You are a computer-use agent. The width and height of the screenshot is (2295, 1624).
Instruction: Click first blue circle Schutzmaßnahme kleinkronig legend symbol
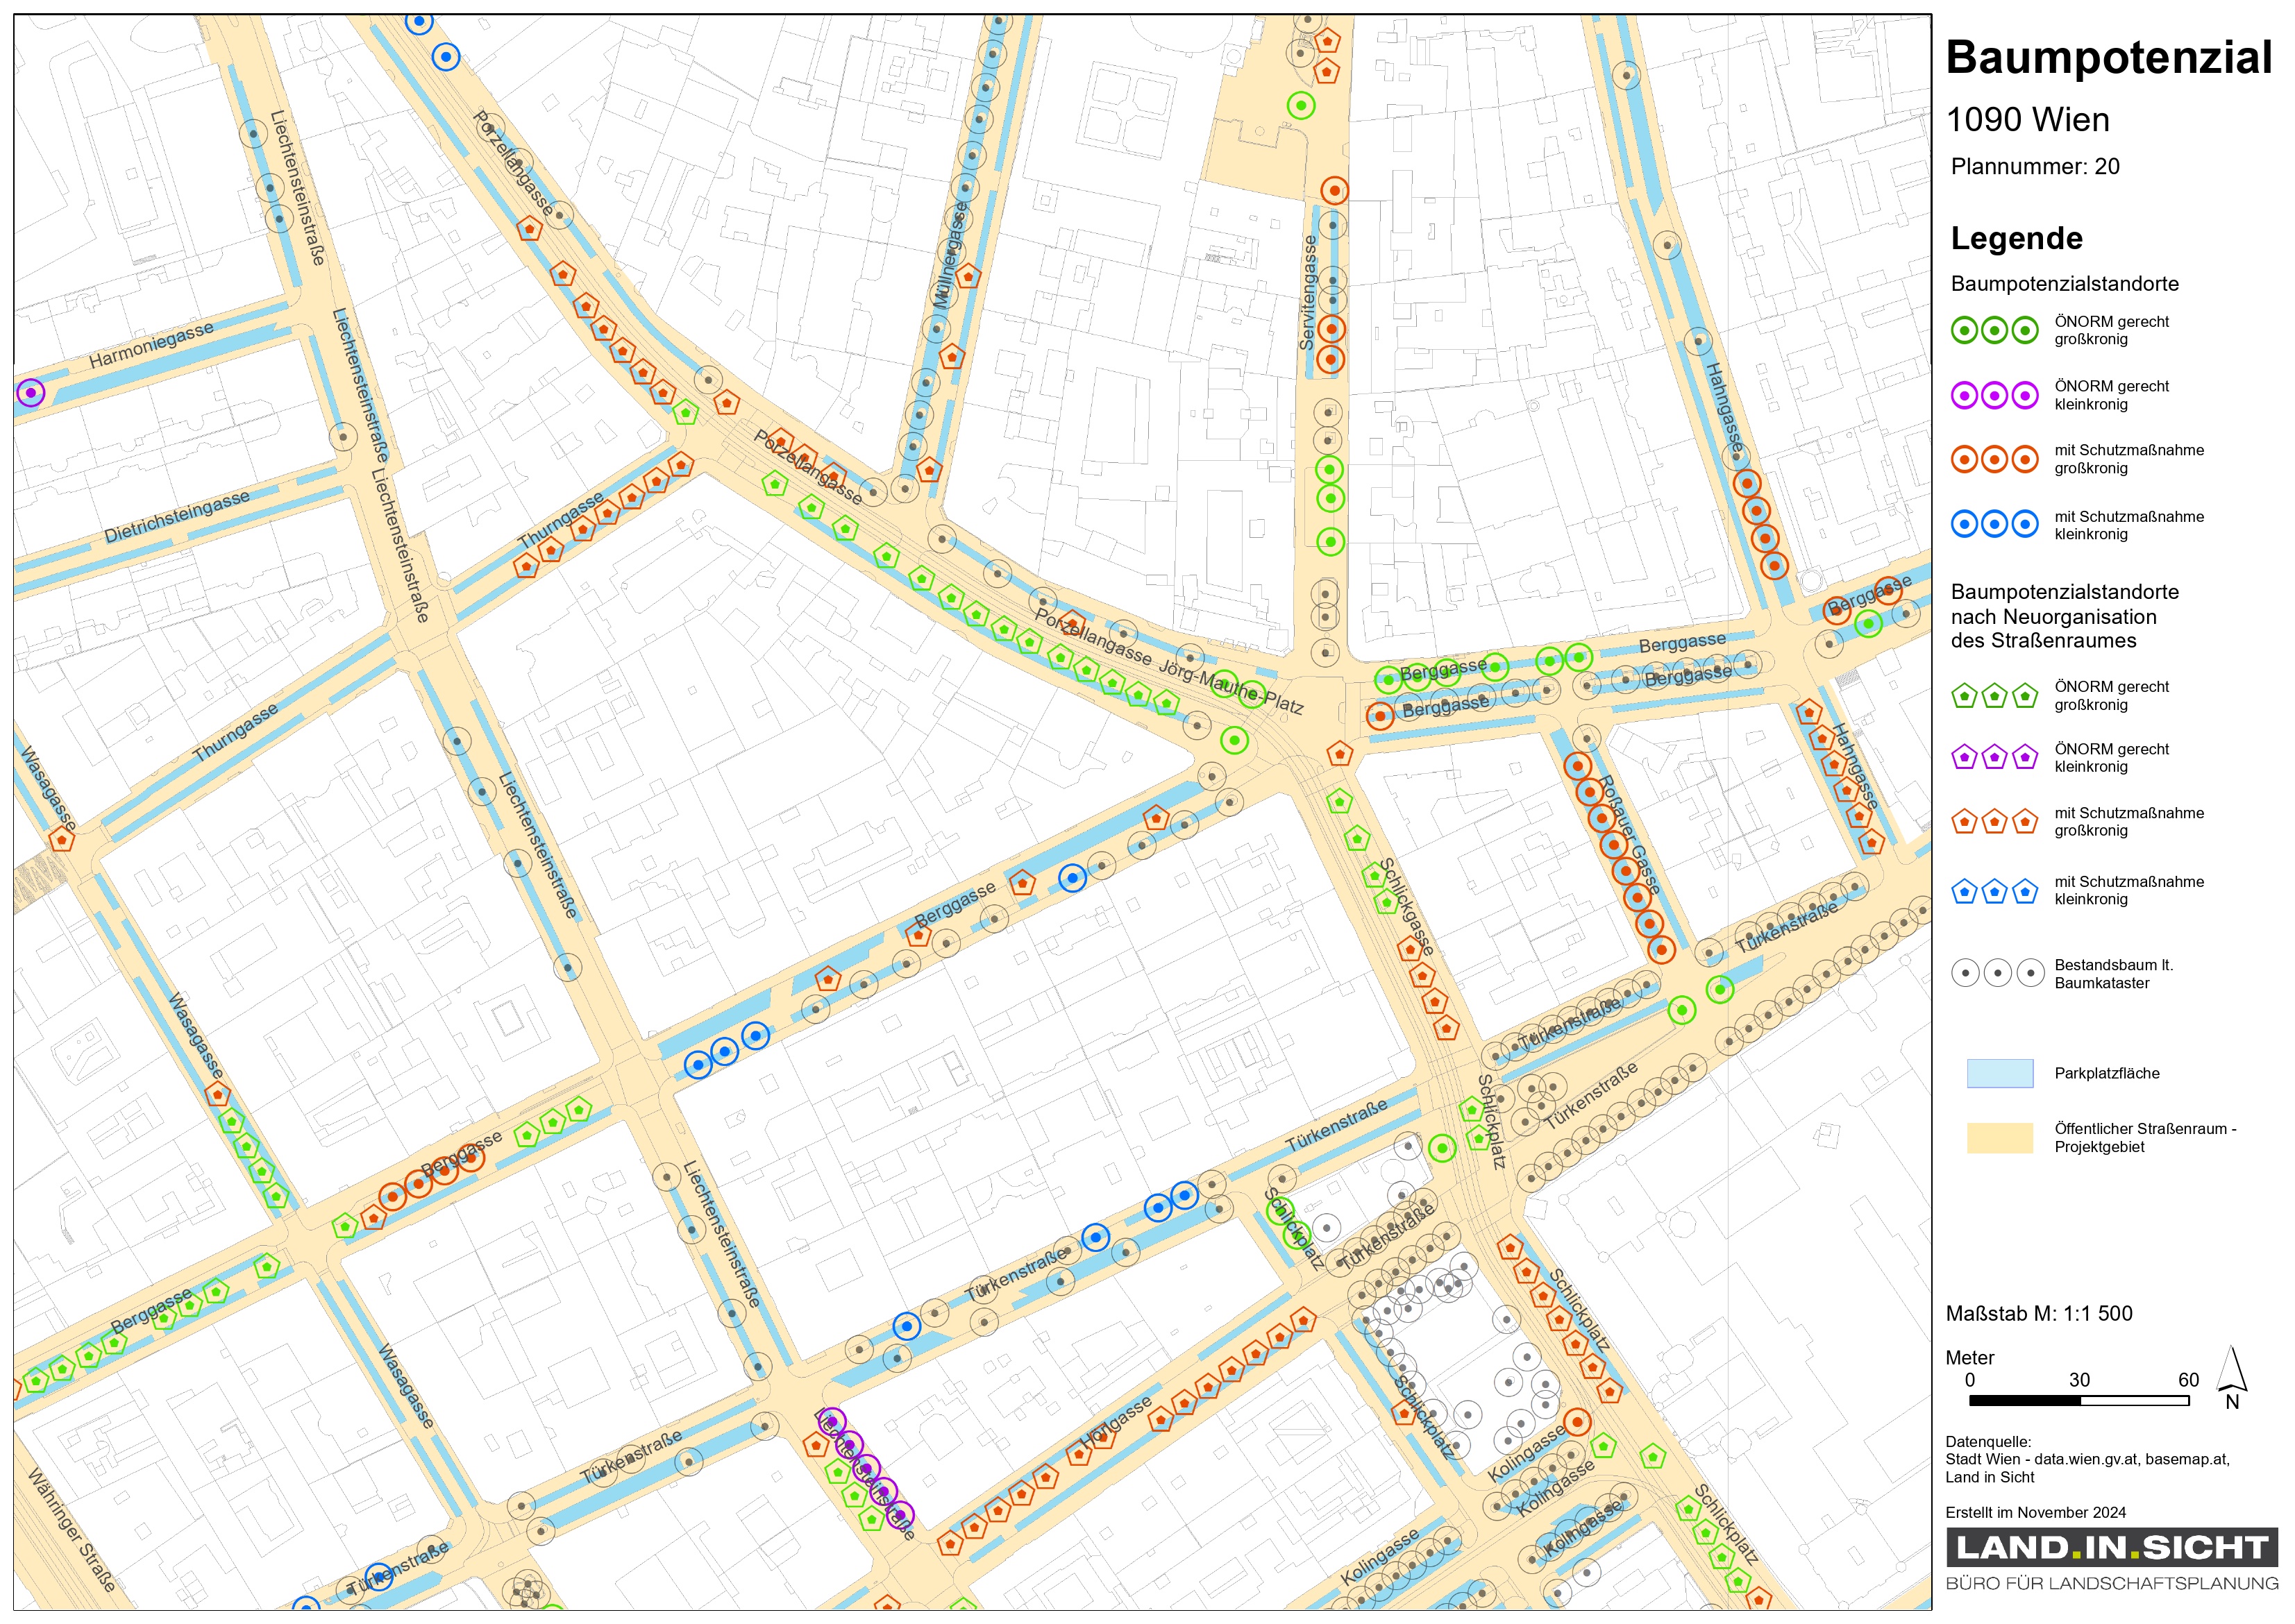tap(1964, 524)
